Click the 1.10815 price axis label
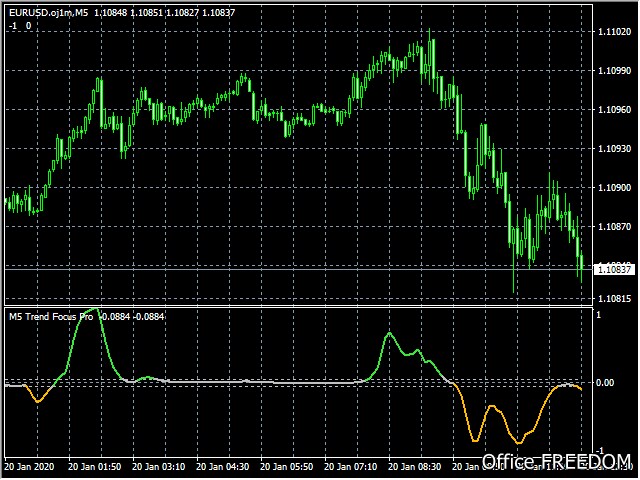The width and height of the screenshot is (640, 480). [614, 299]
